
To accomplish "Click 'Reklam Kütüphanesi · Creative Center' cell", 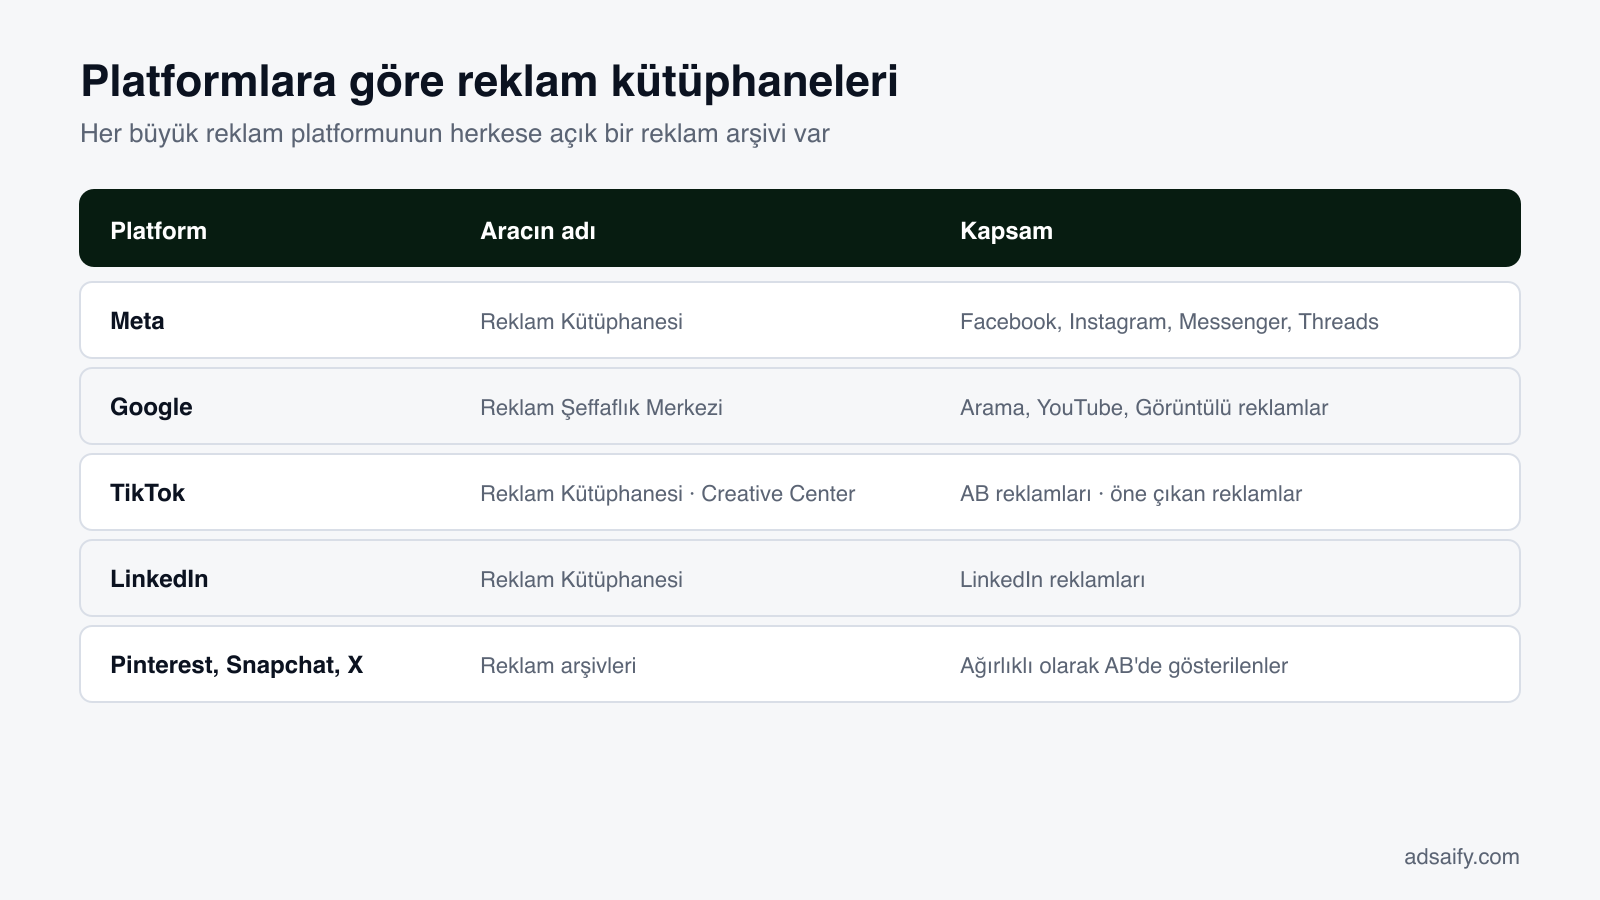I will coord(667,493).
